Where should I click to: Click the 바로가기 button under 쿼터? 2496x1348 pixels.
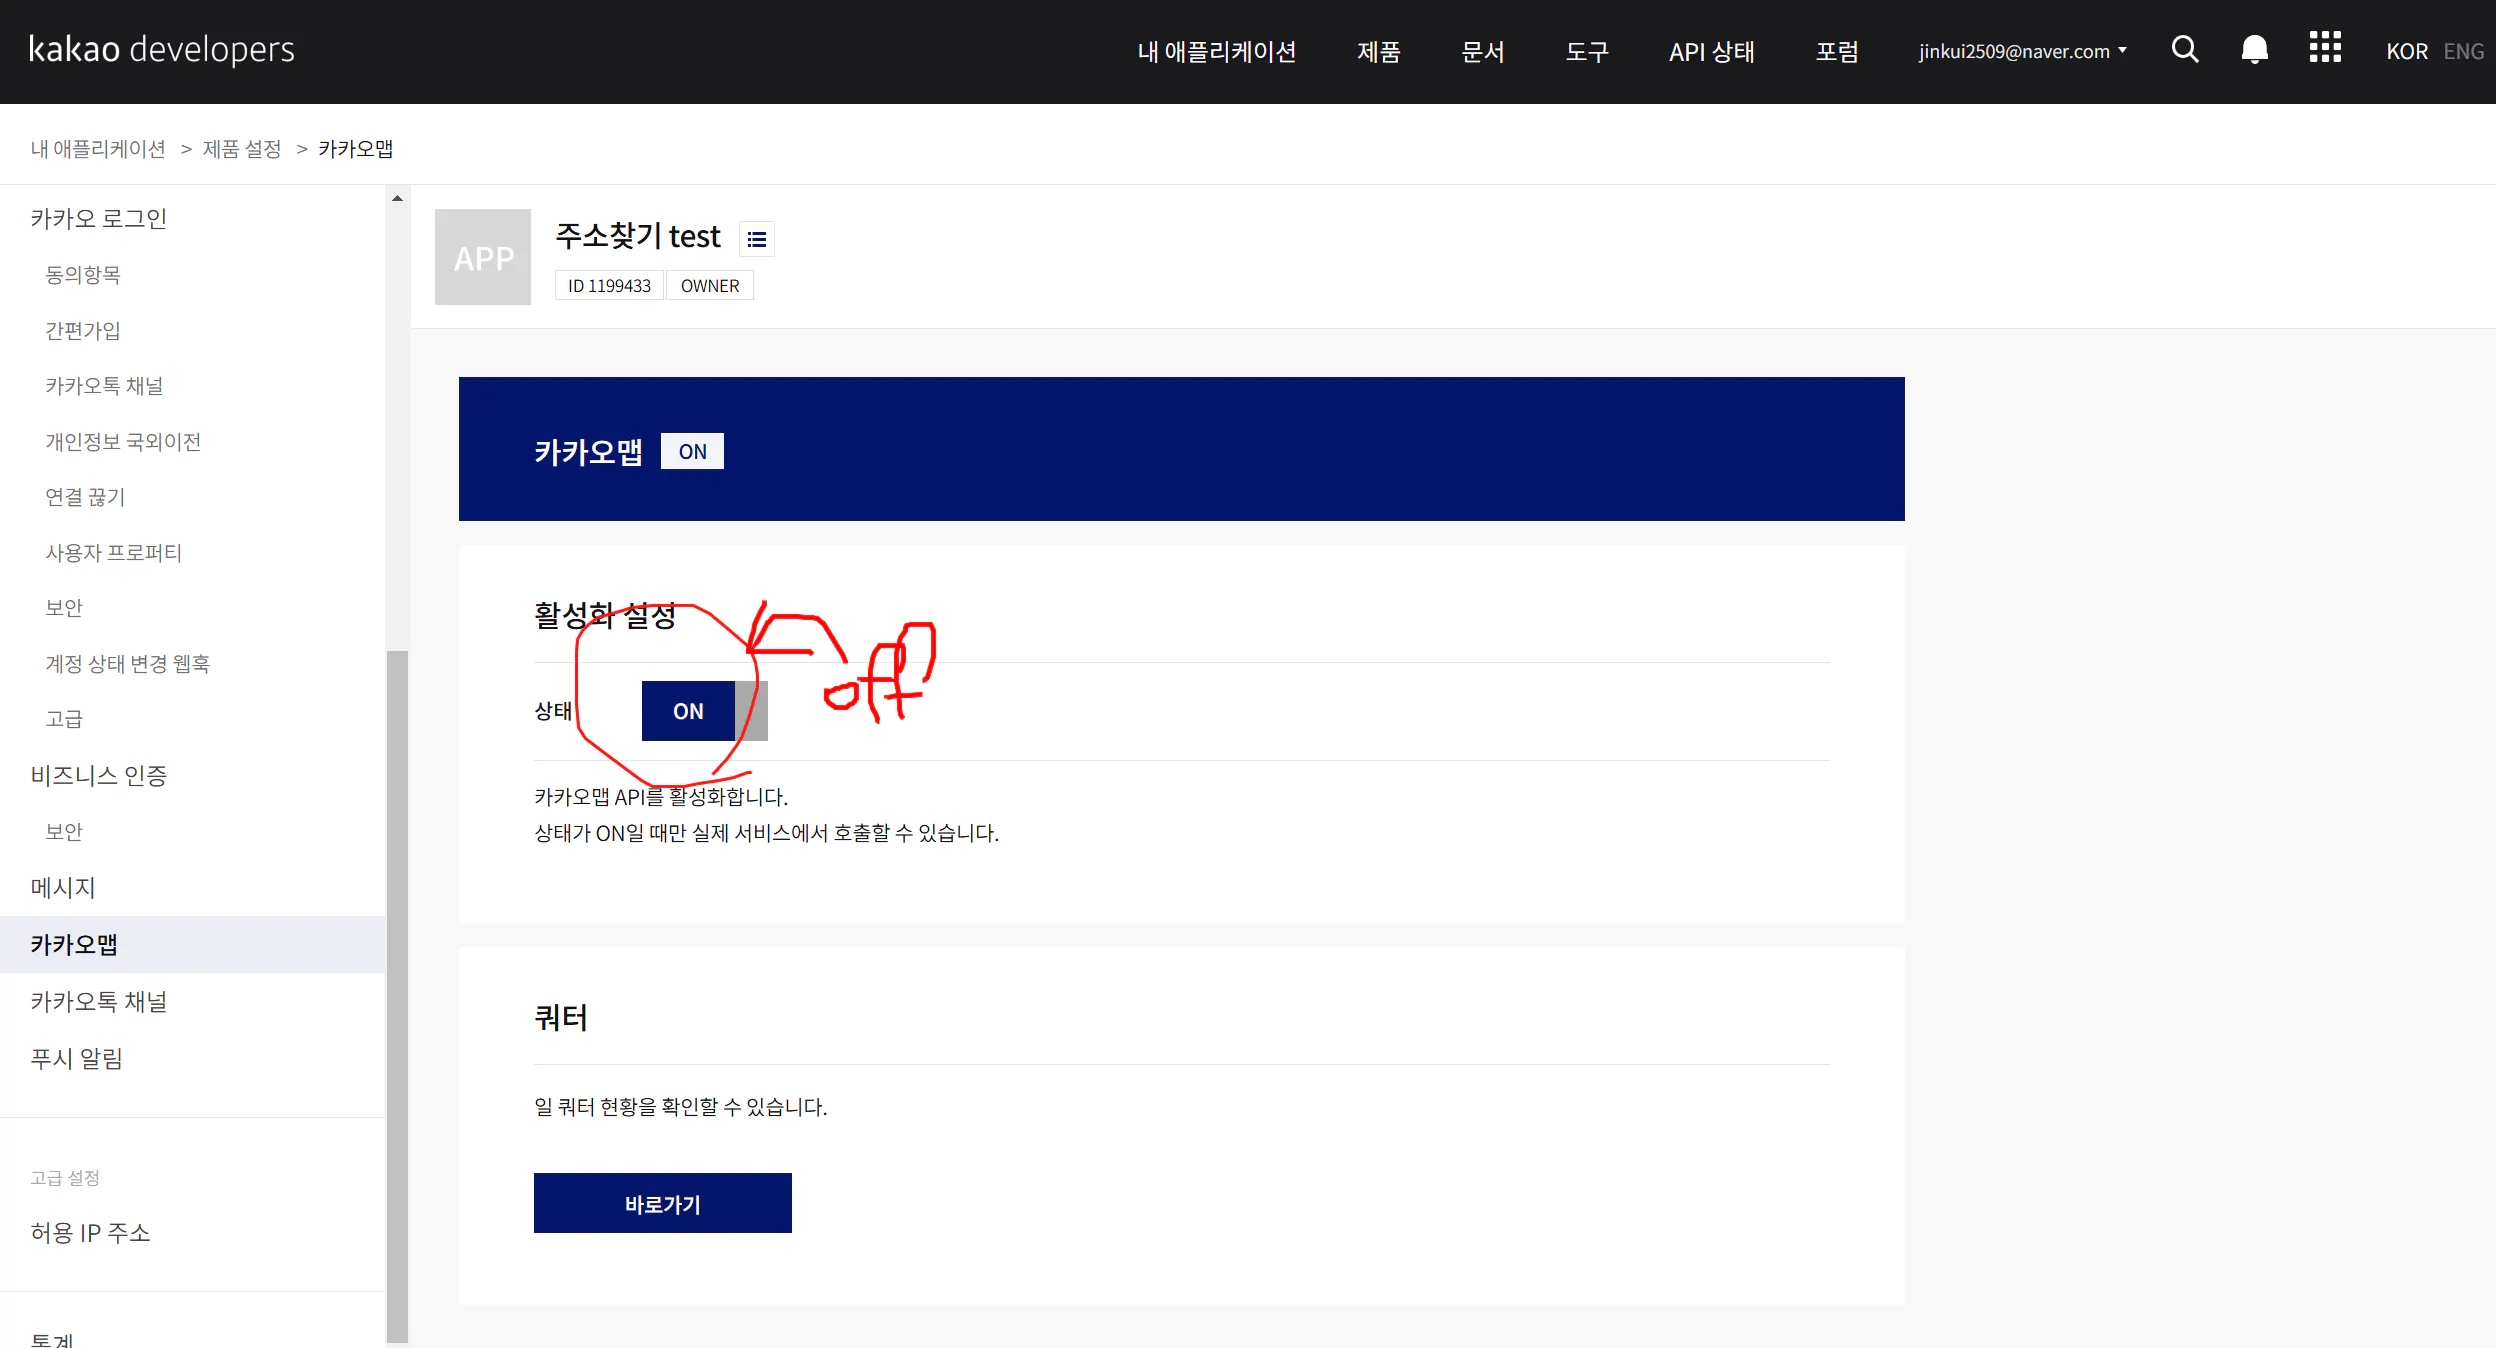click(x=663, y=1203)
